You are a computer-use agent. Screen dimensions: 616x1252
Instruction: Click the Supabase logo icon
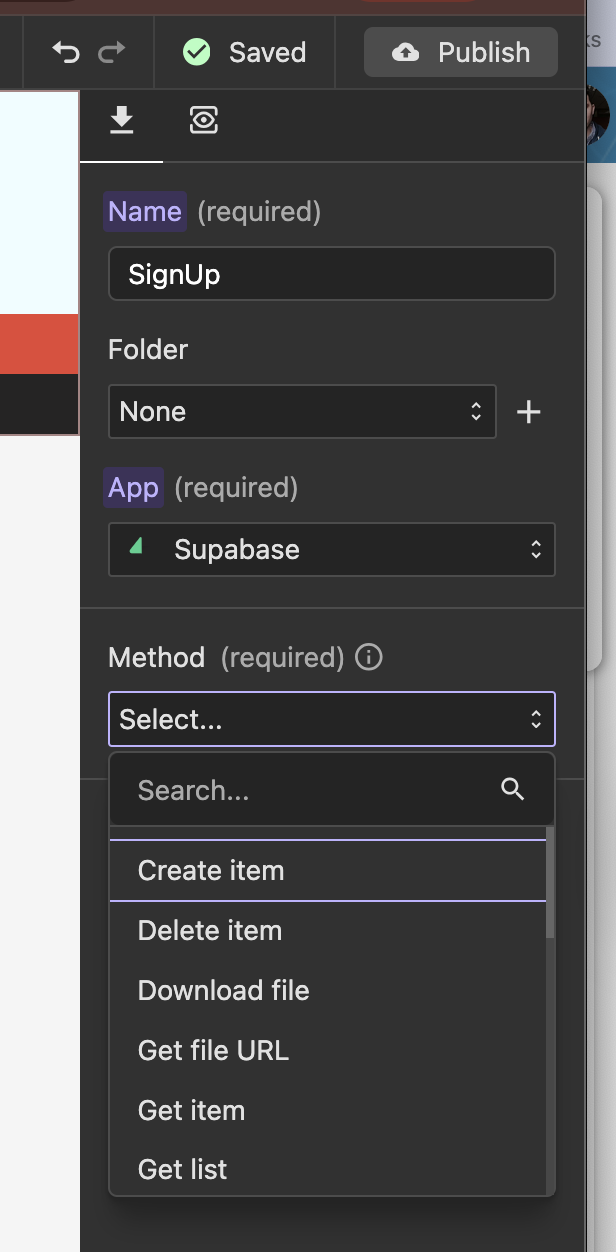point(137,546)
